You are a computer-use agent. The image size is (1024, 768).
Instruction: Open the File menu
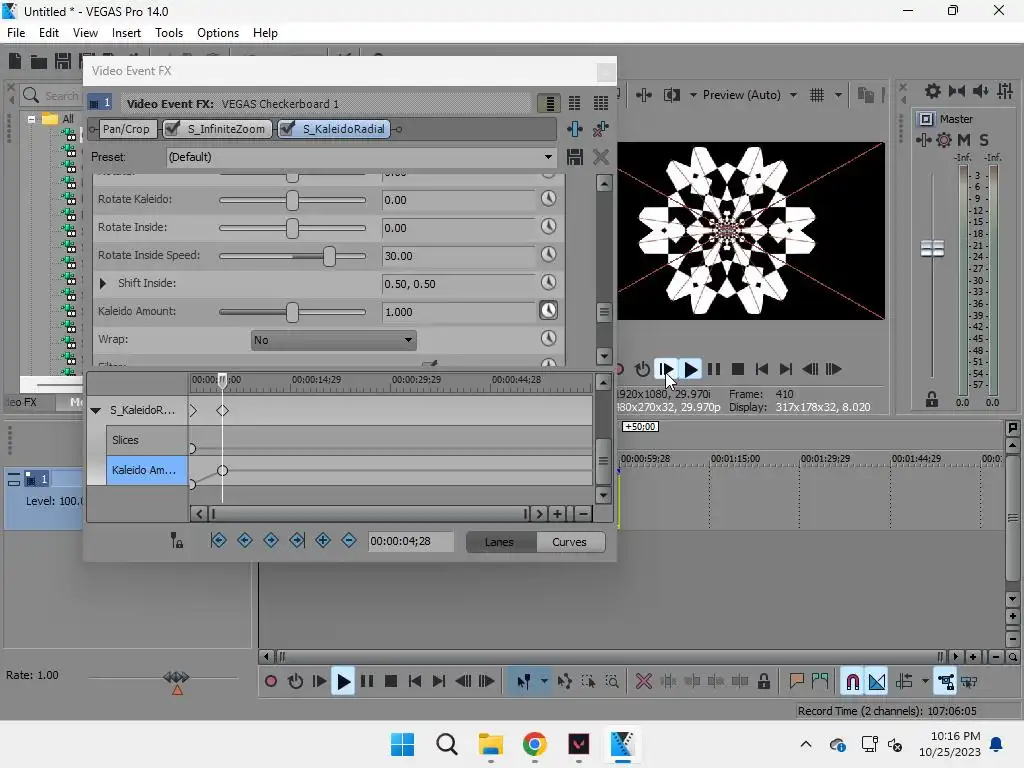pyautogui.click(x=16, y=33)
